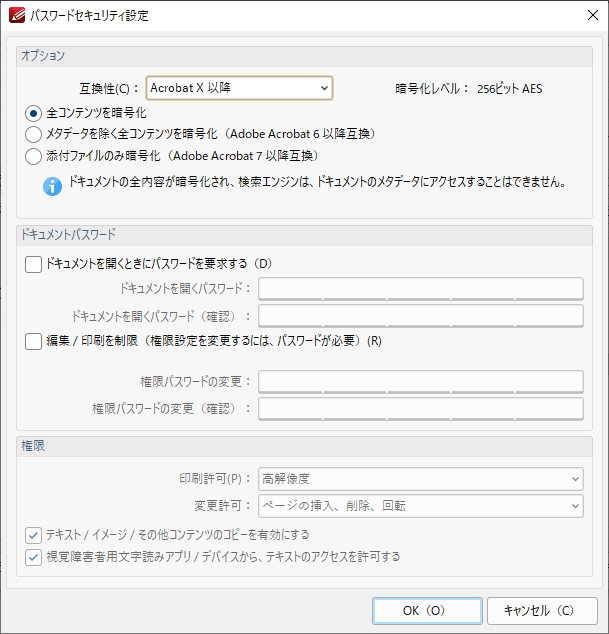Select 全コンテンツを暗号化 radio button
This screenshot has width=609, height=634.
pyautogui.click(x=33, y=113)
